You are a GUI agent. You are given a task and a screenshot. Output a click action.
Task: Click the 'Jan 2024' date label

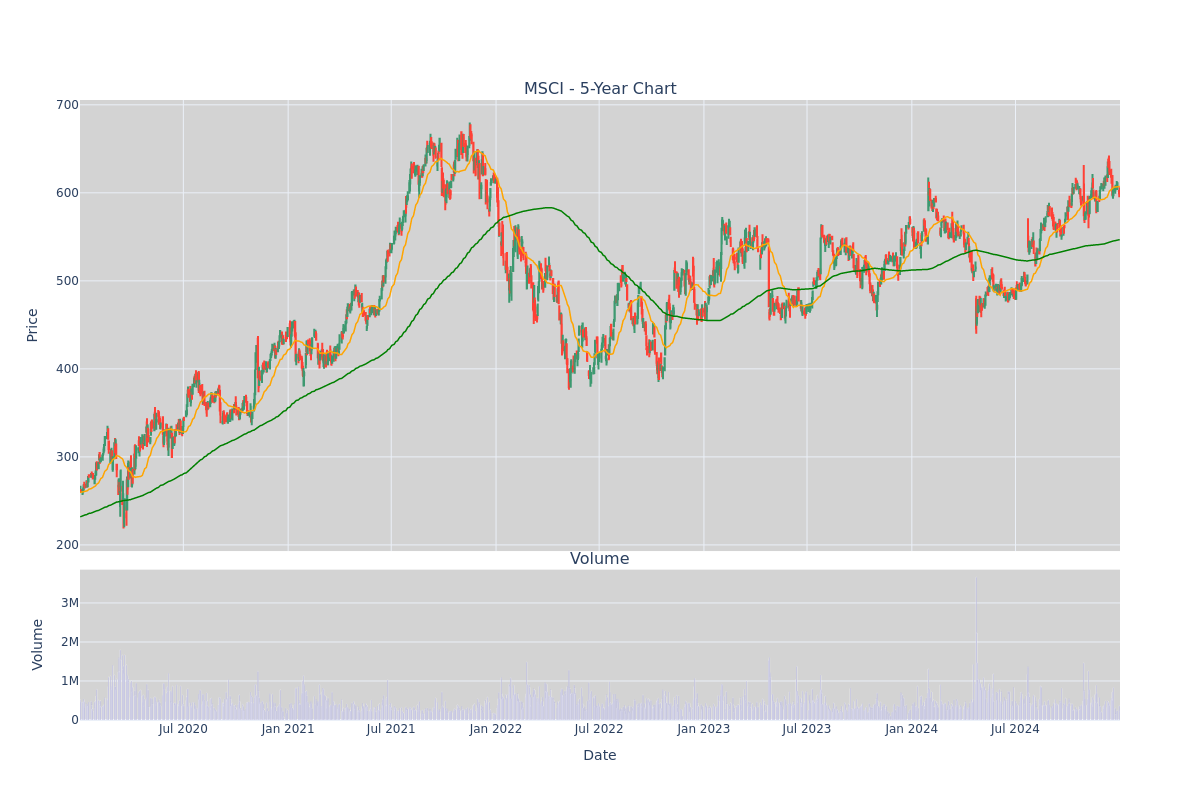coord(912,729)
